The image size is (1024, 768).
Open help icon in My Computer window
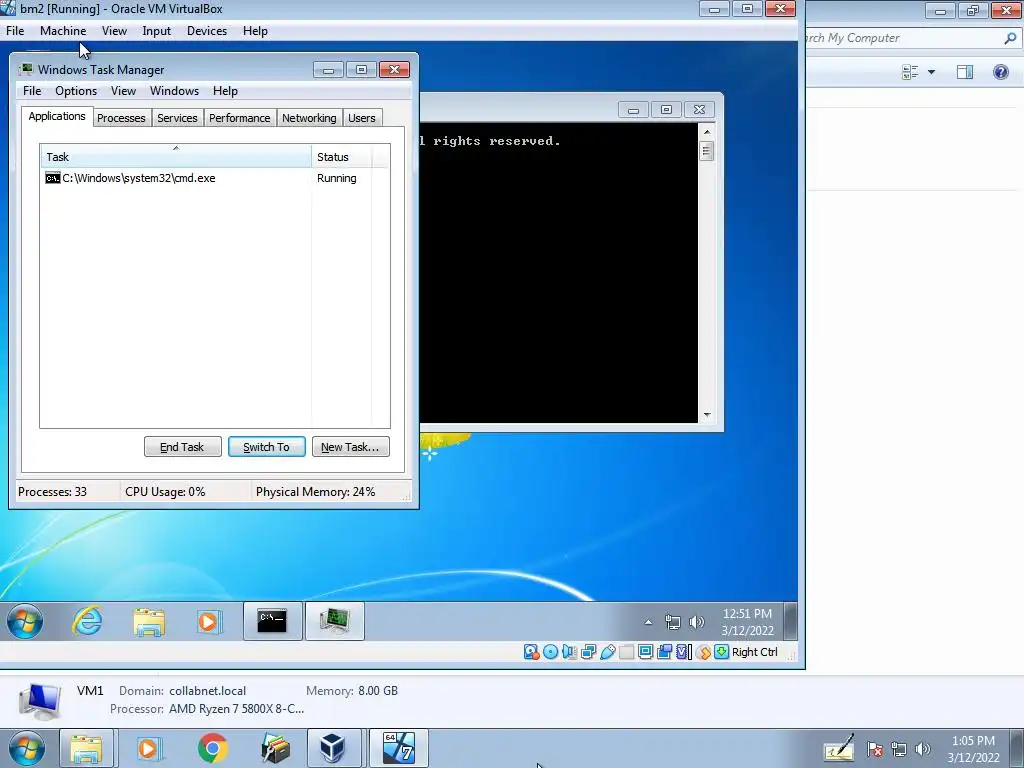click(x=1000, y=72)
